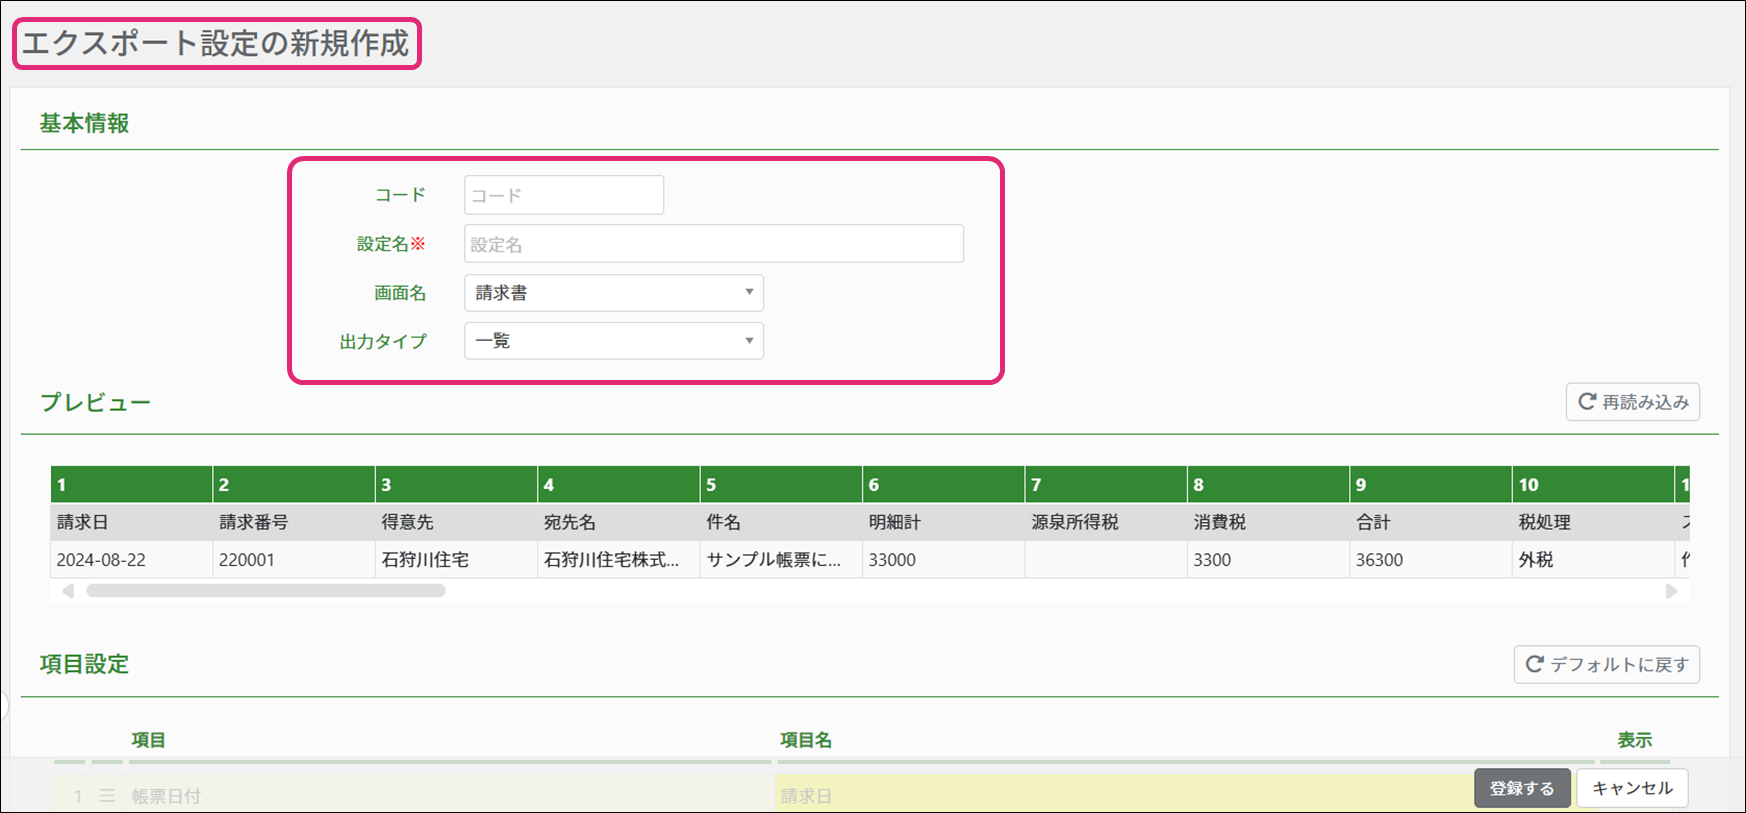Click the 項目名 field containing 請求日
Viewport: 1746px width, 813px height.
click(1120, 796)
